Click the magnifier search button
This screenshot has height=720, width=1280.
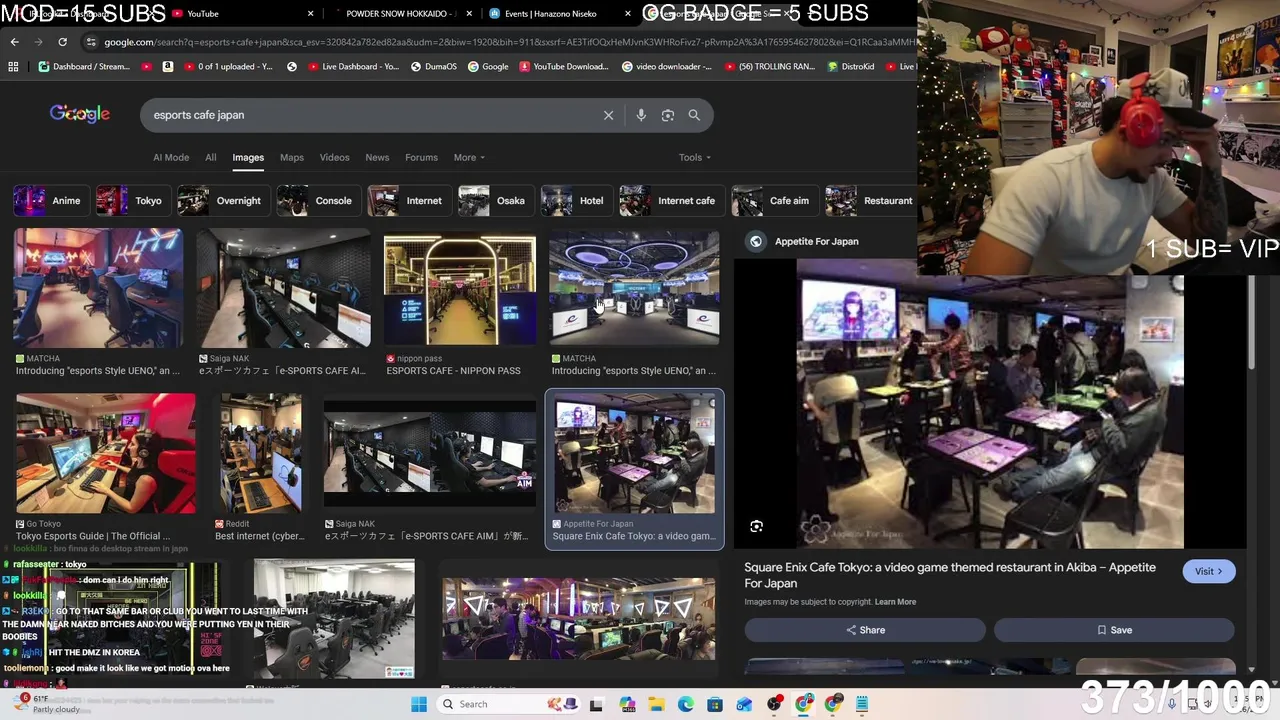coord(694,115)
